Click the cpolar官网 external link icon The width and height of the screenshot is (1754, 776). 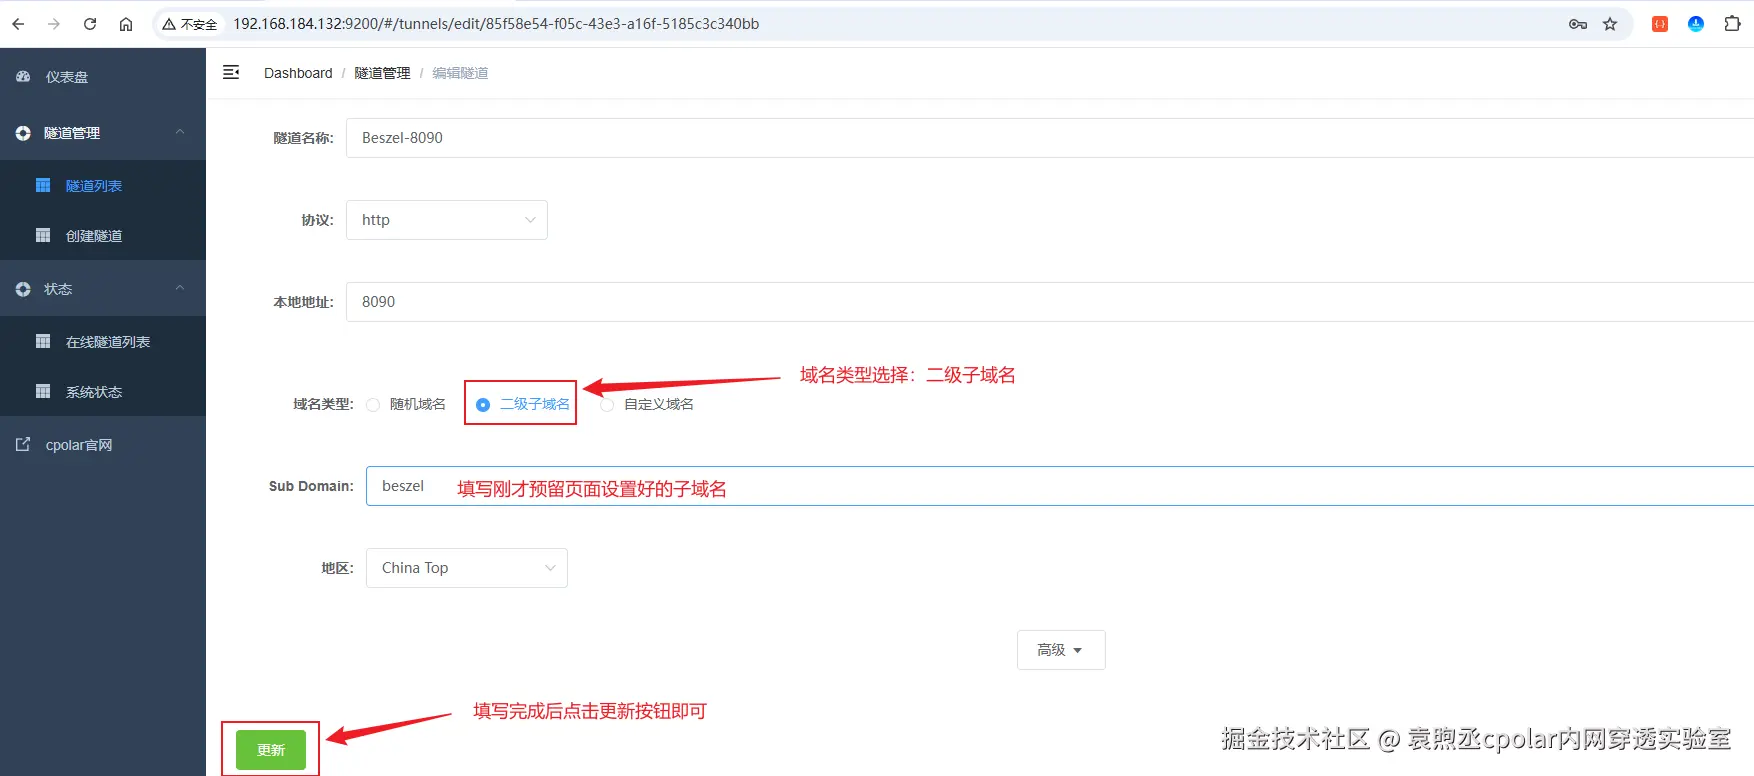click(x=23, y=444)
